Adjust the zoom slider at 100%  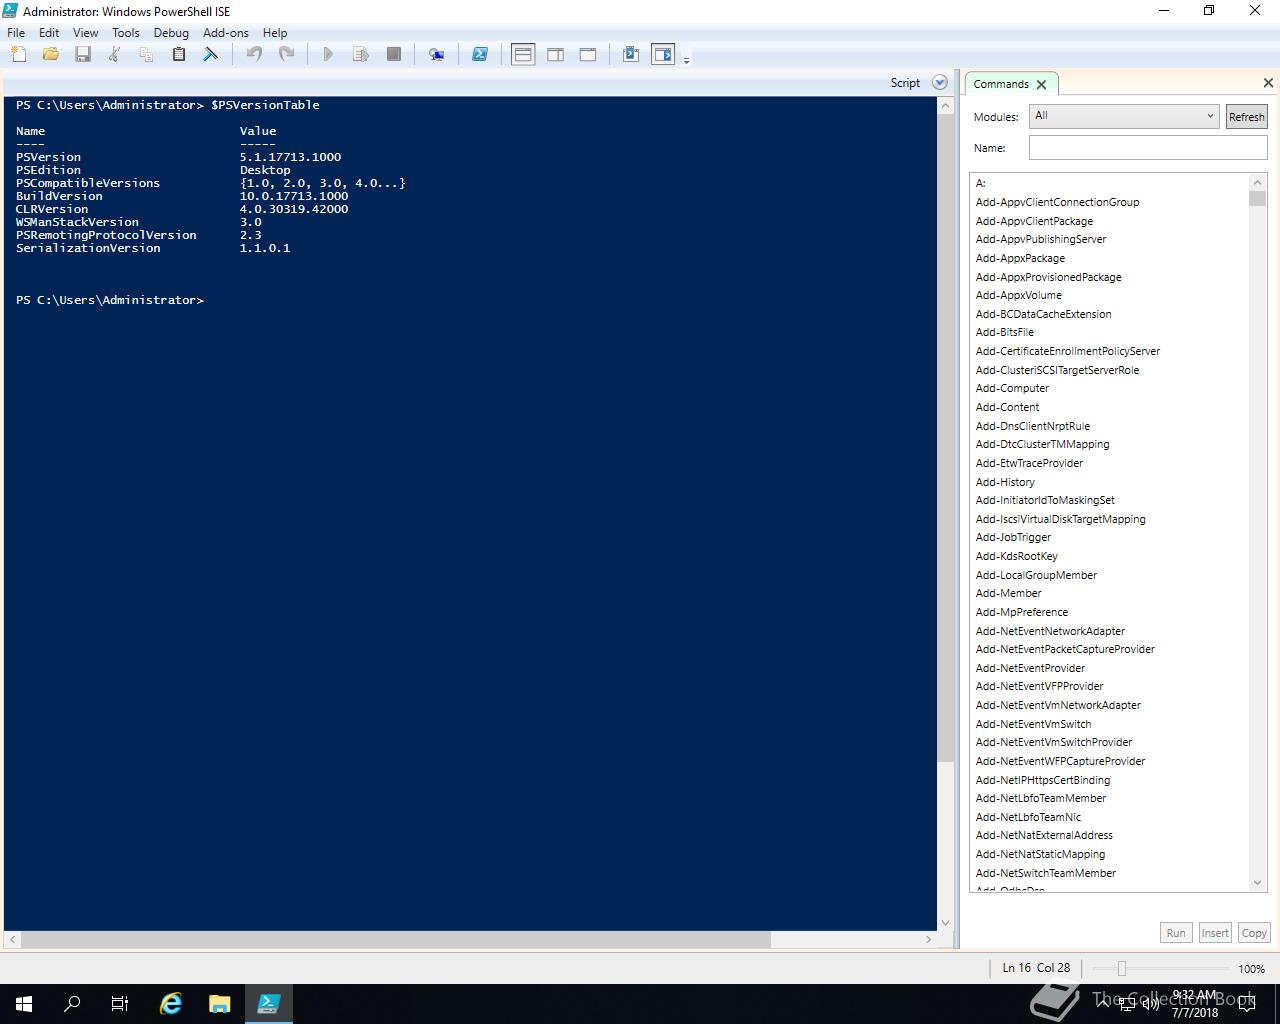tap(1122, 968)
